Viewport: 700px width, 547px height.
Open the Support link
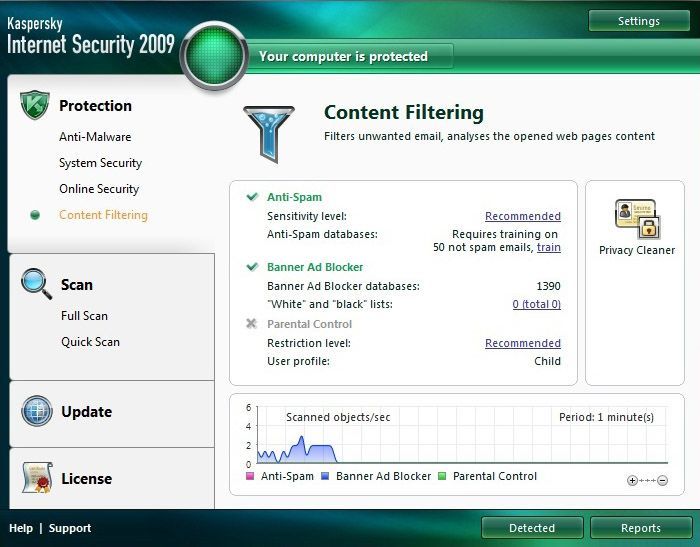[70, 528]
